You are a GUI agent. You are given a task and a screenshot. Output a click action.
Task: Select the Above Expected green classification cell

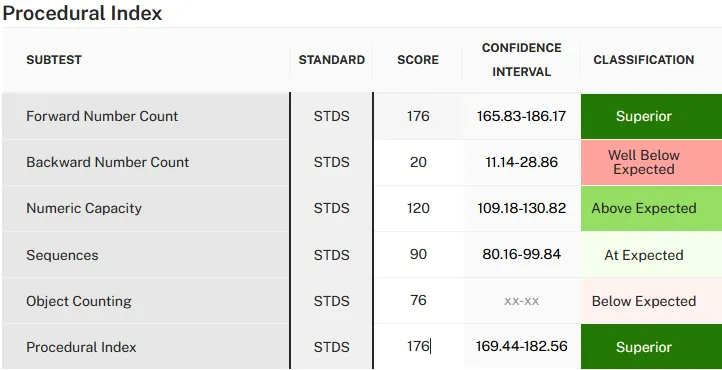[651, 208]
